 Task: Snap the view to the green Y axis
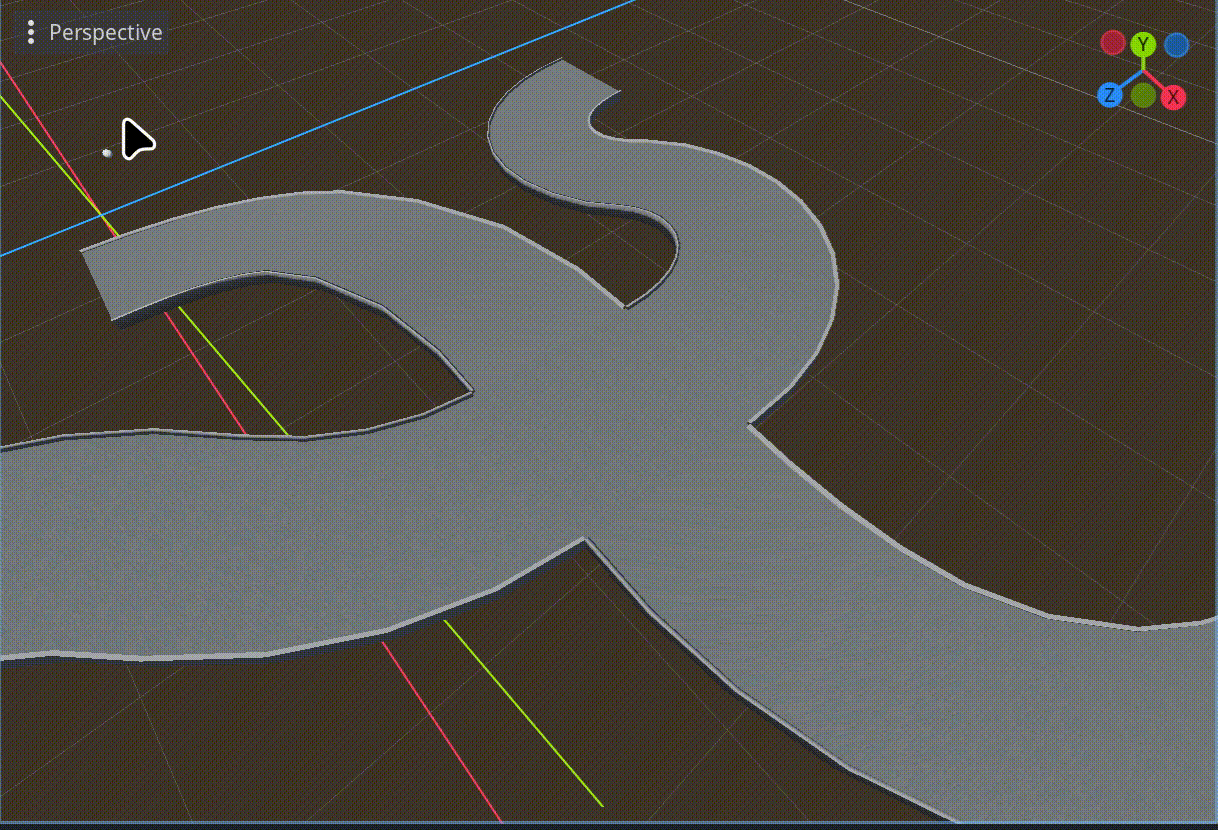1143,45
